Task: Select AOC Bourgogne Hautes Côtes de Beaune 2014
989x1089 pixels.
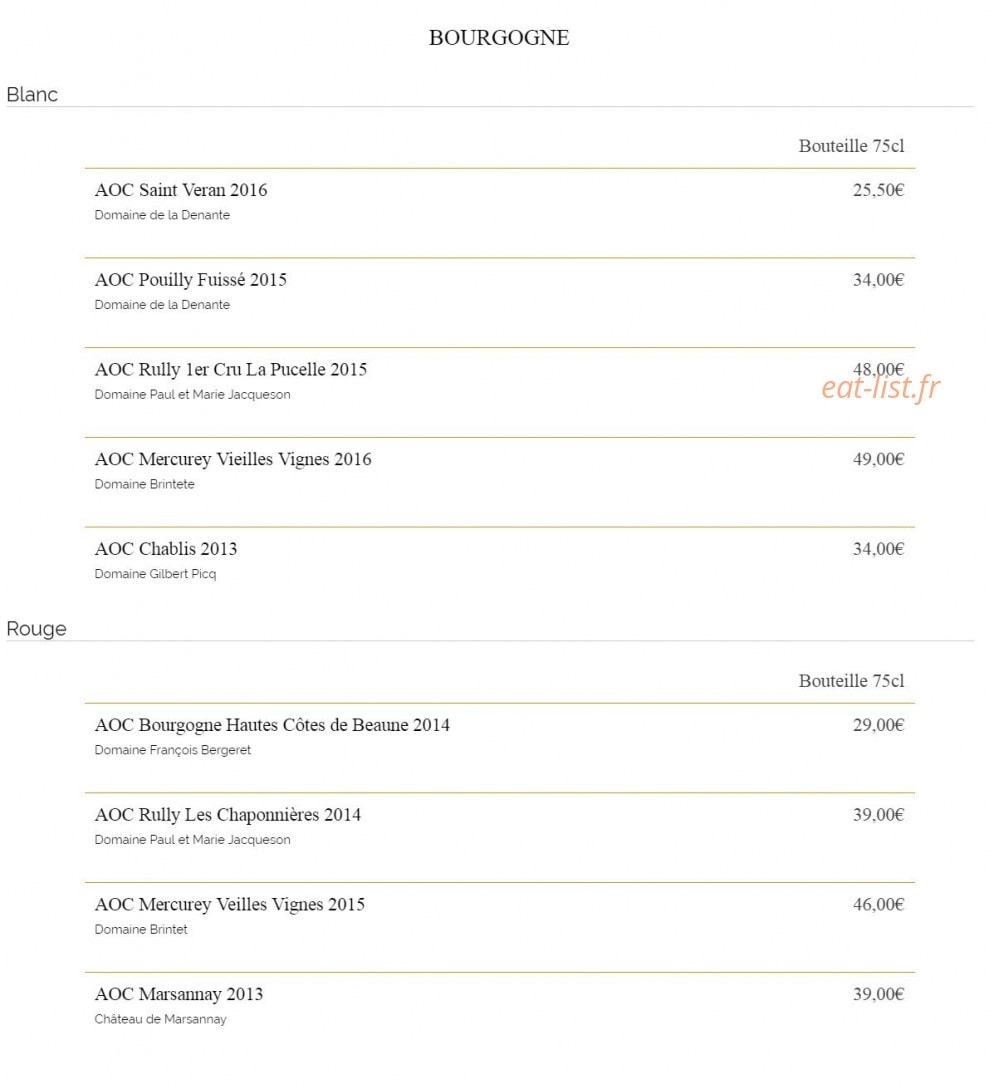Action: (272, 724)
